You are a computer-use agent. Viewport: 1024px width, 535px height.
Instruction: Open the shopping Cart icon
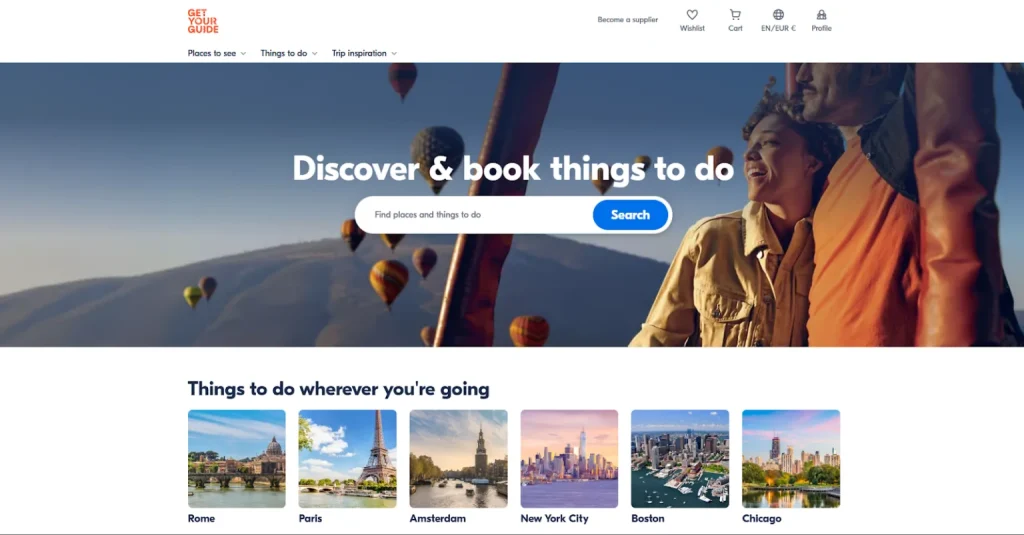735,14
